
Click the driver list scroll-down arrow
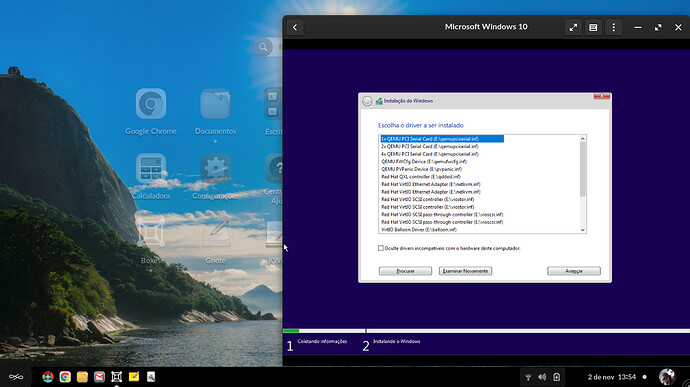click(x=583, y=230)
